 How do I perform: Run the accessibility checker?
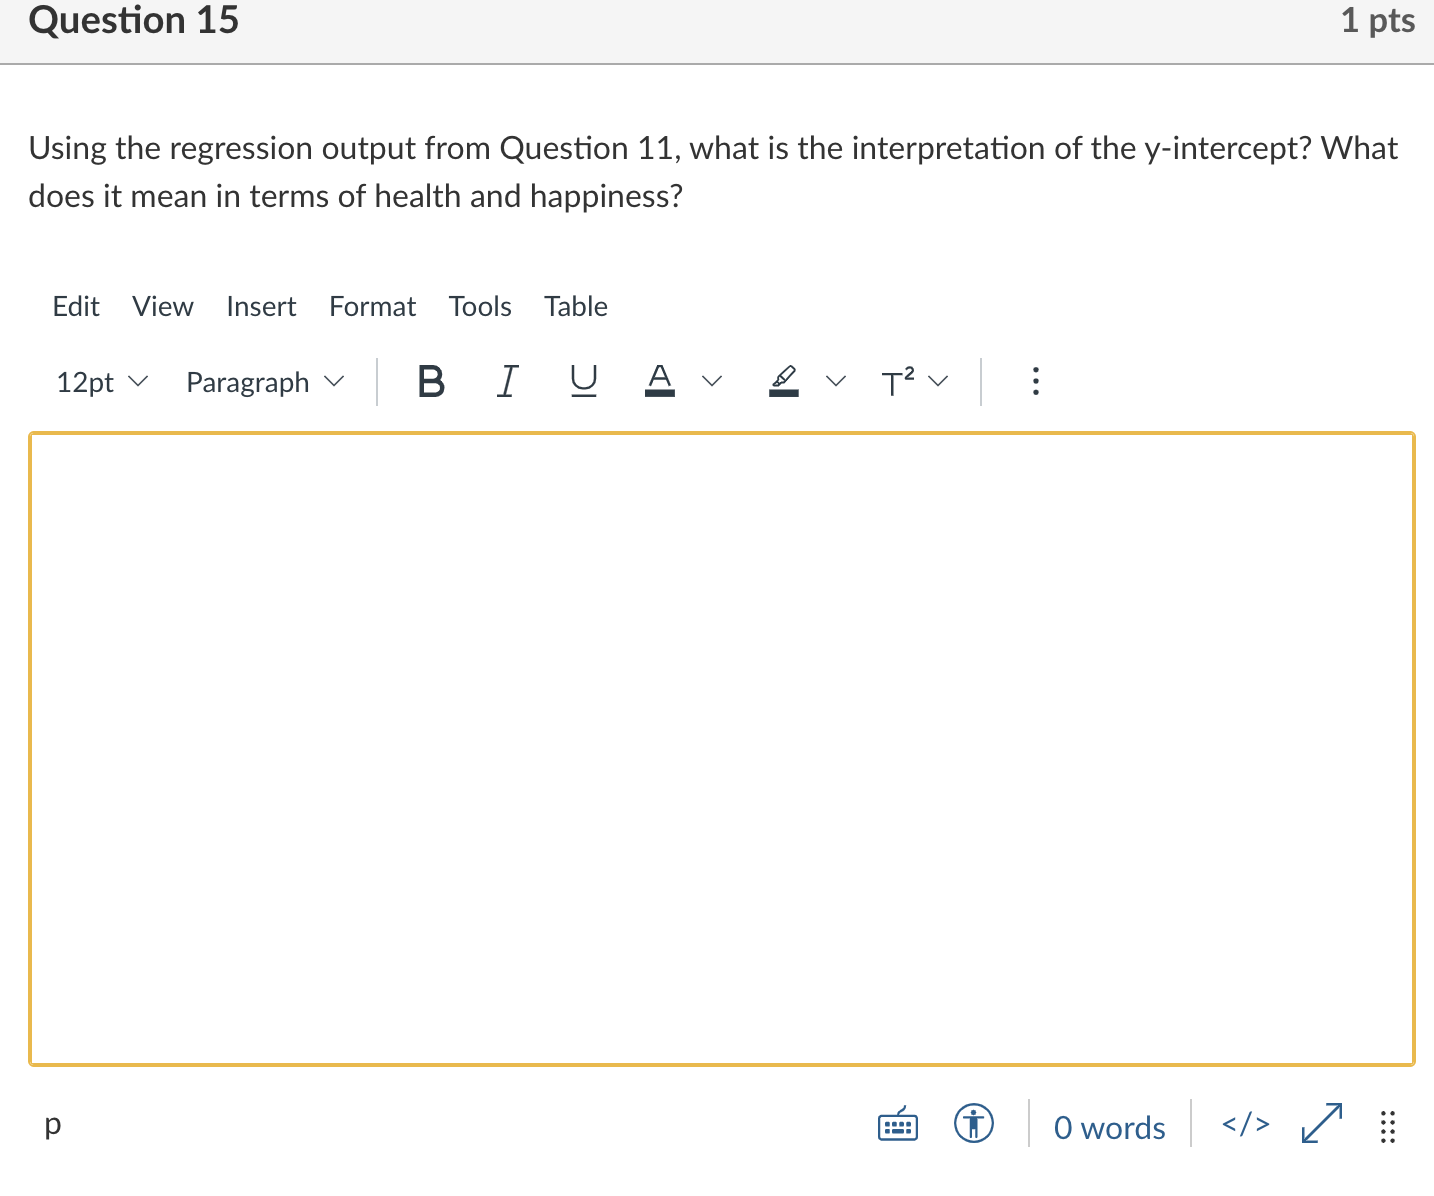click(972, 1124)
